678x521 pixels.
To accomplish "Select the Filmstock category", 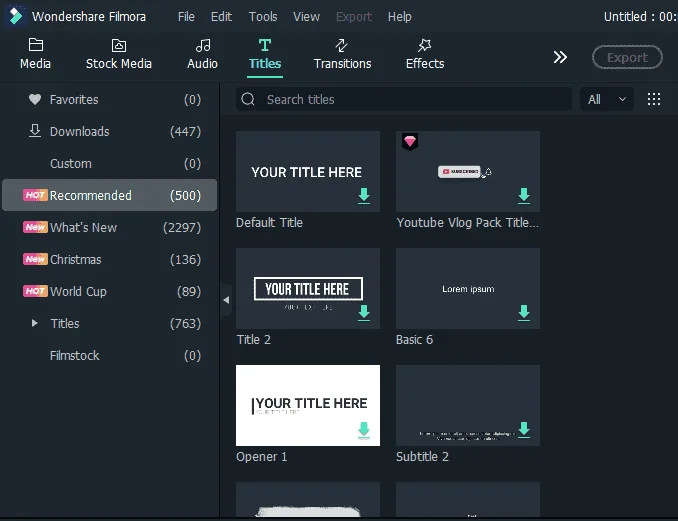I will click(x=109, y=355).
